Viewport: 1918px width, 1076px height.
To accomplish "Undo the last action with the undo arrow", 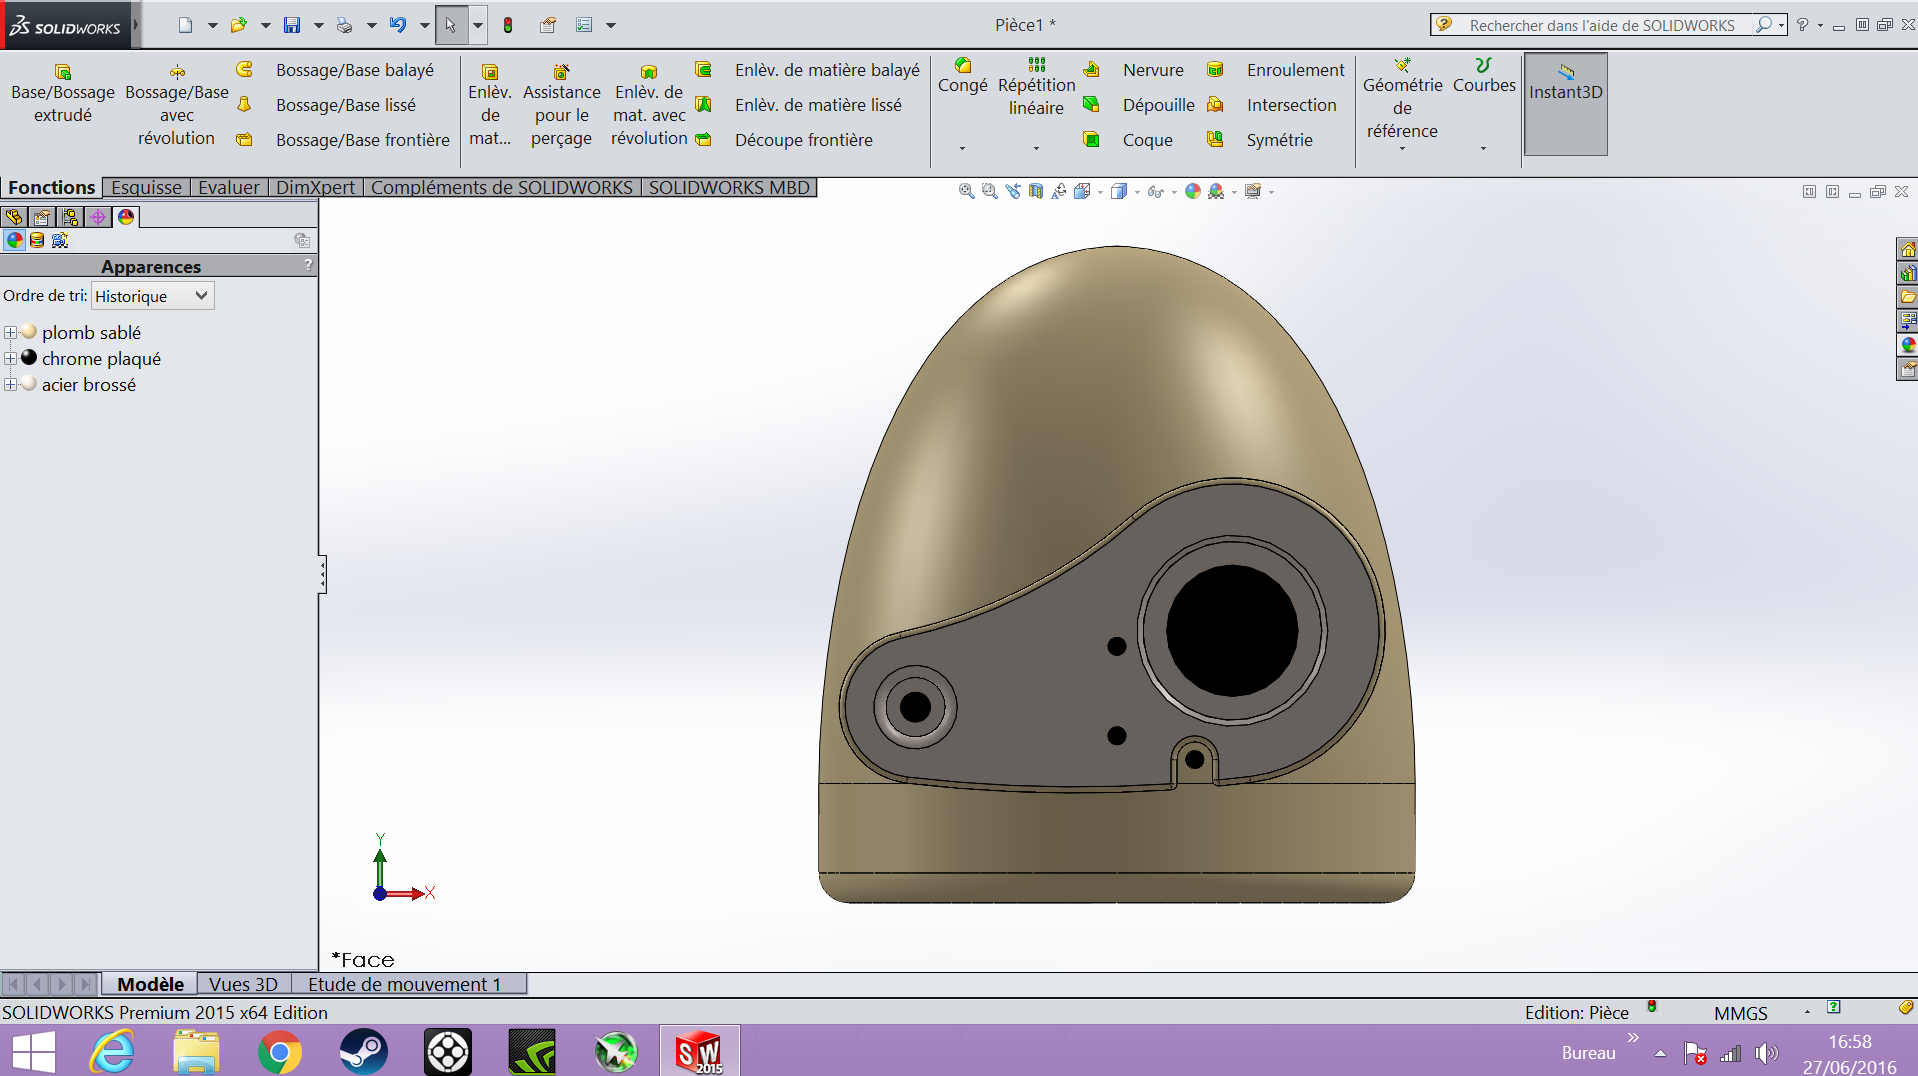I will (x=398, y=25).
